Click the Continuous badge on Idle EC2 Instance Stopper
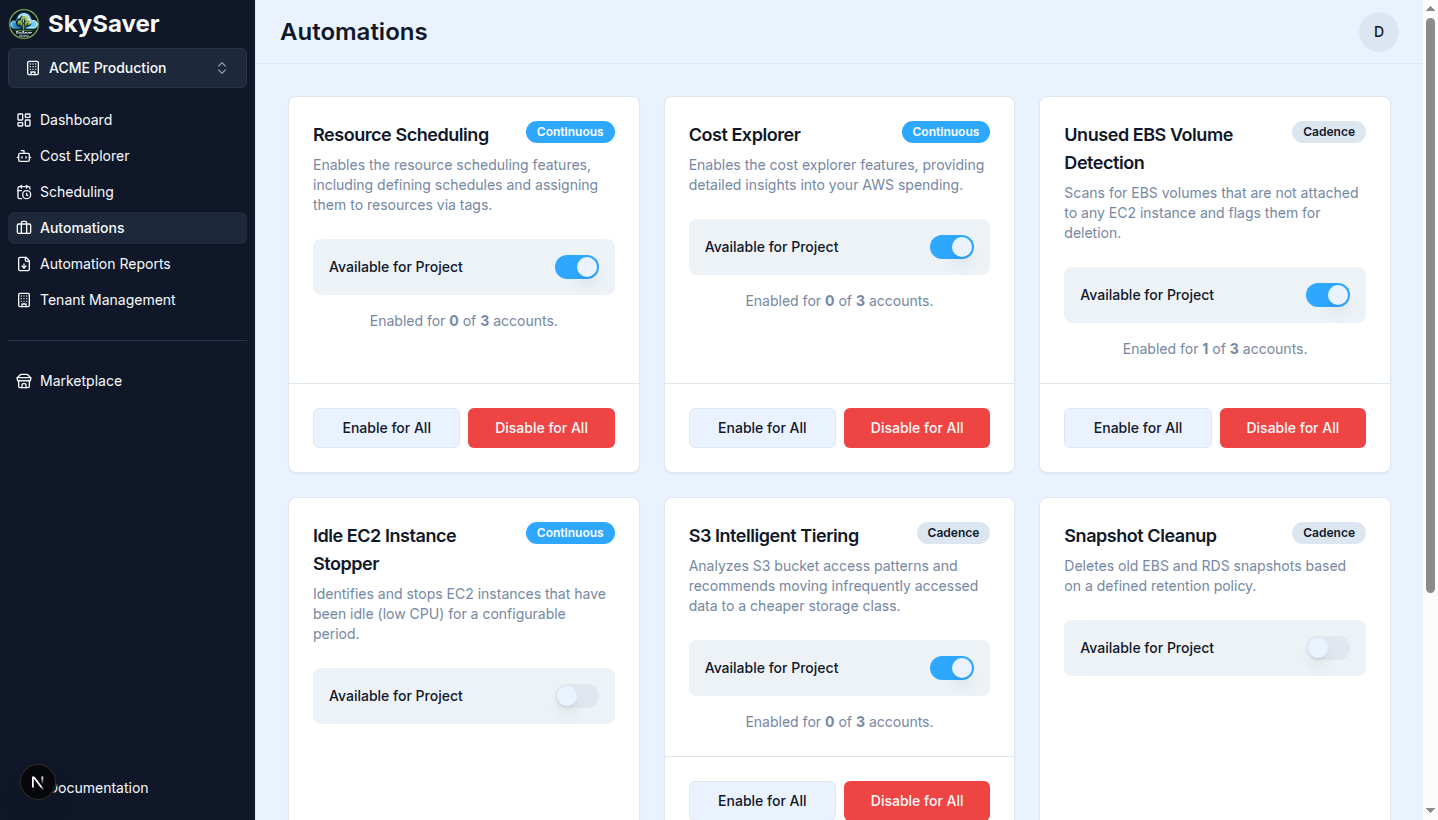The image size is (1438, 820). coord(570,533)
